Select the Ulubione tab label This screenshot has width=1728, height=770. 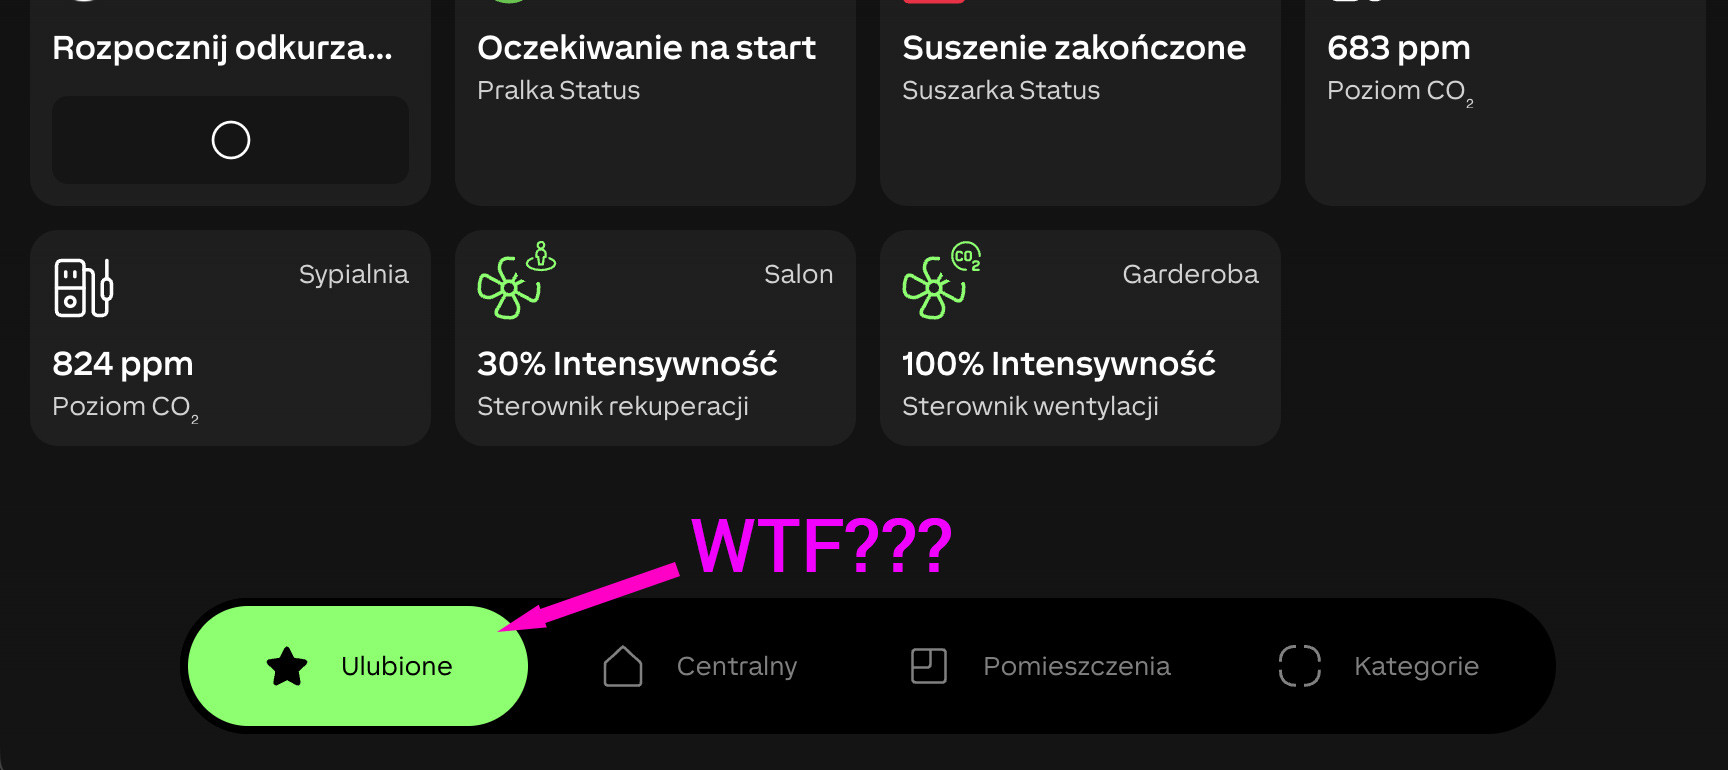[x=397, y=666]
